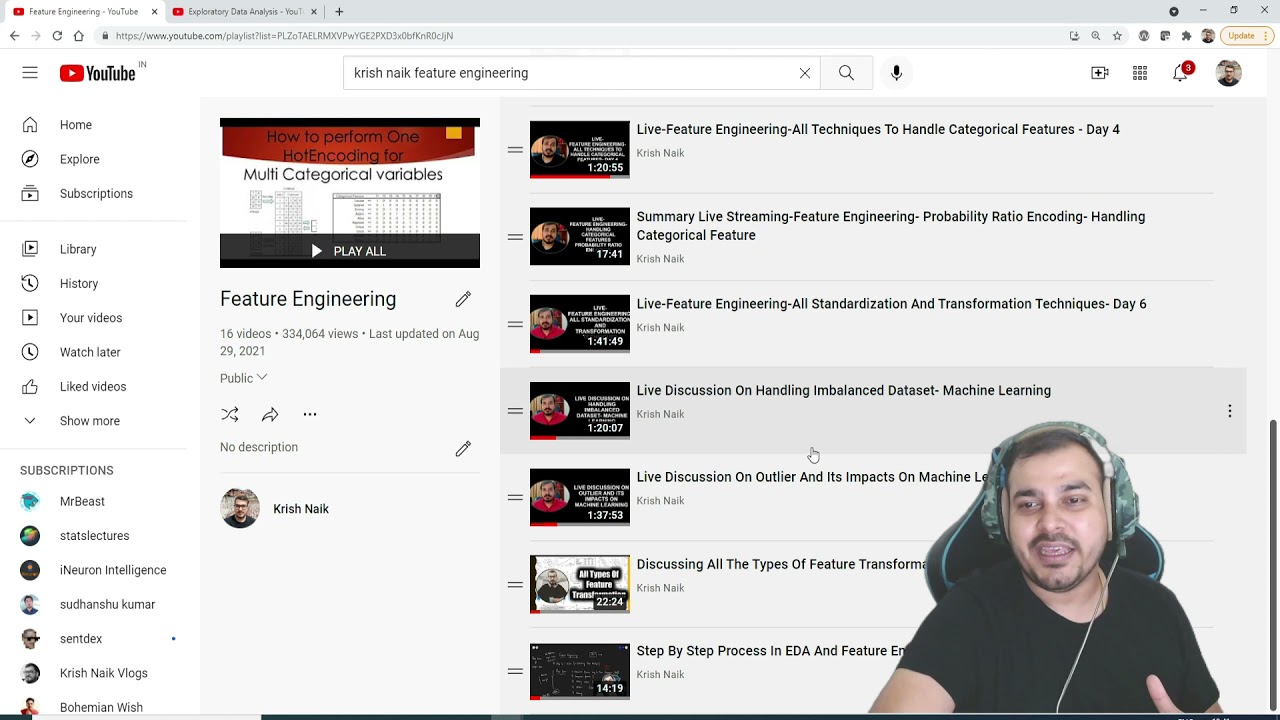Go back with the browser back arrow
Viewport: 1280px width, 720px height.
14,35
